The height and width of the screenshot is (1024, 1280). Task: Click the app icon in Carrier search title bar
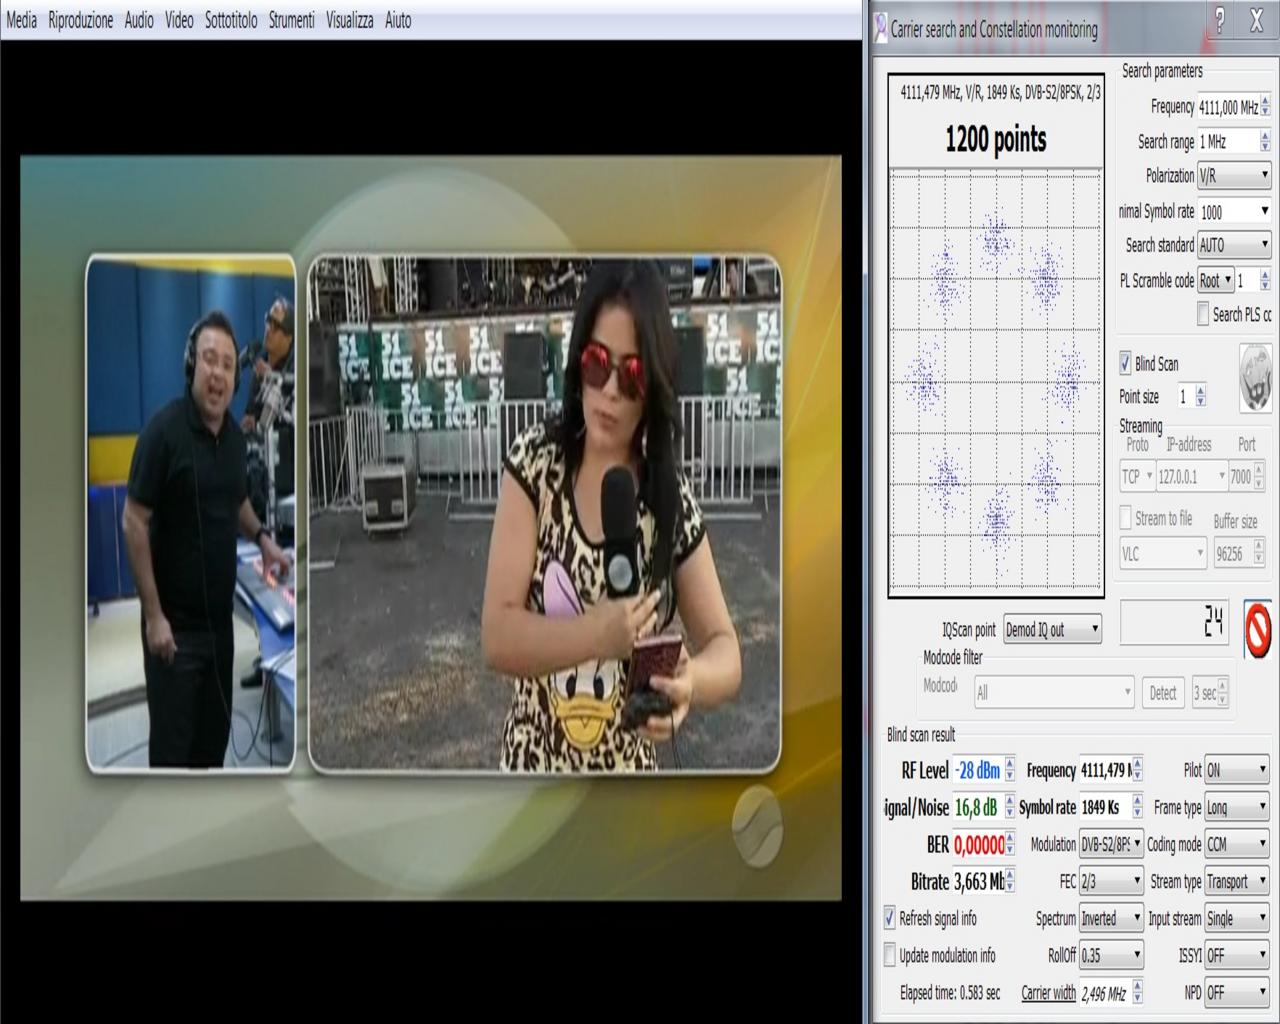pyautogui.click(x=879, y=28)
